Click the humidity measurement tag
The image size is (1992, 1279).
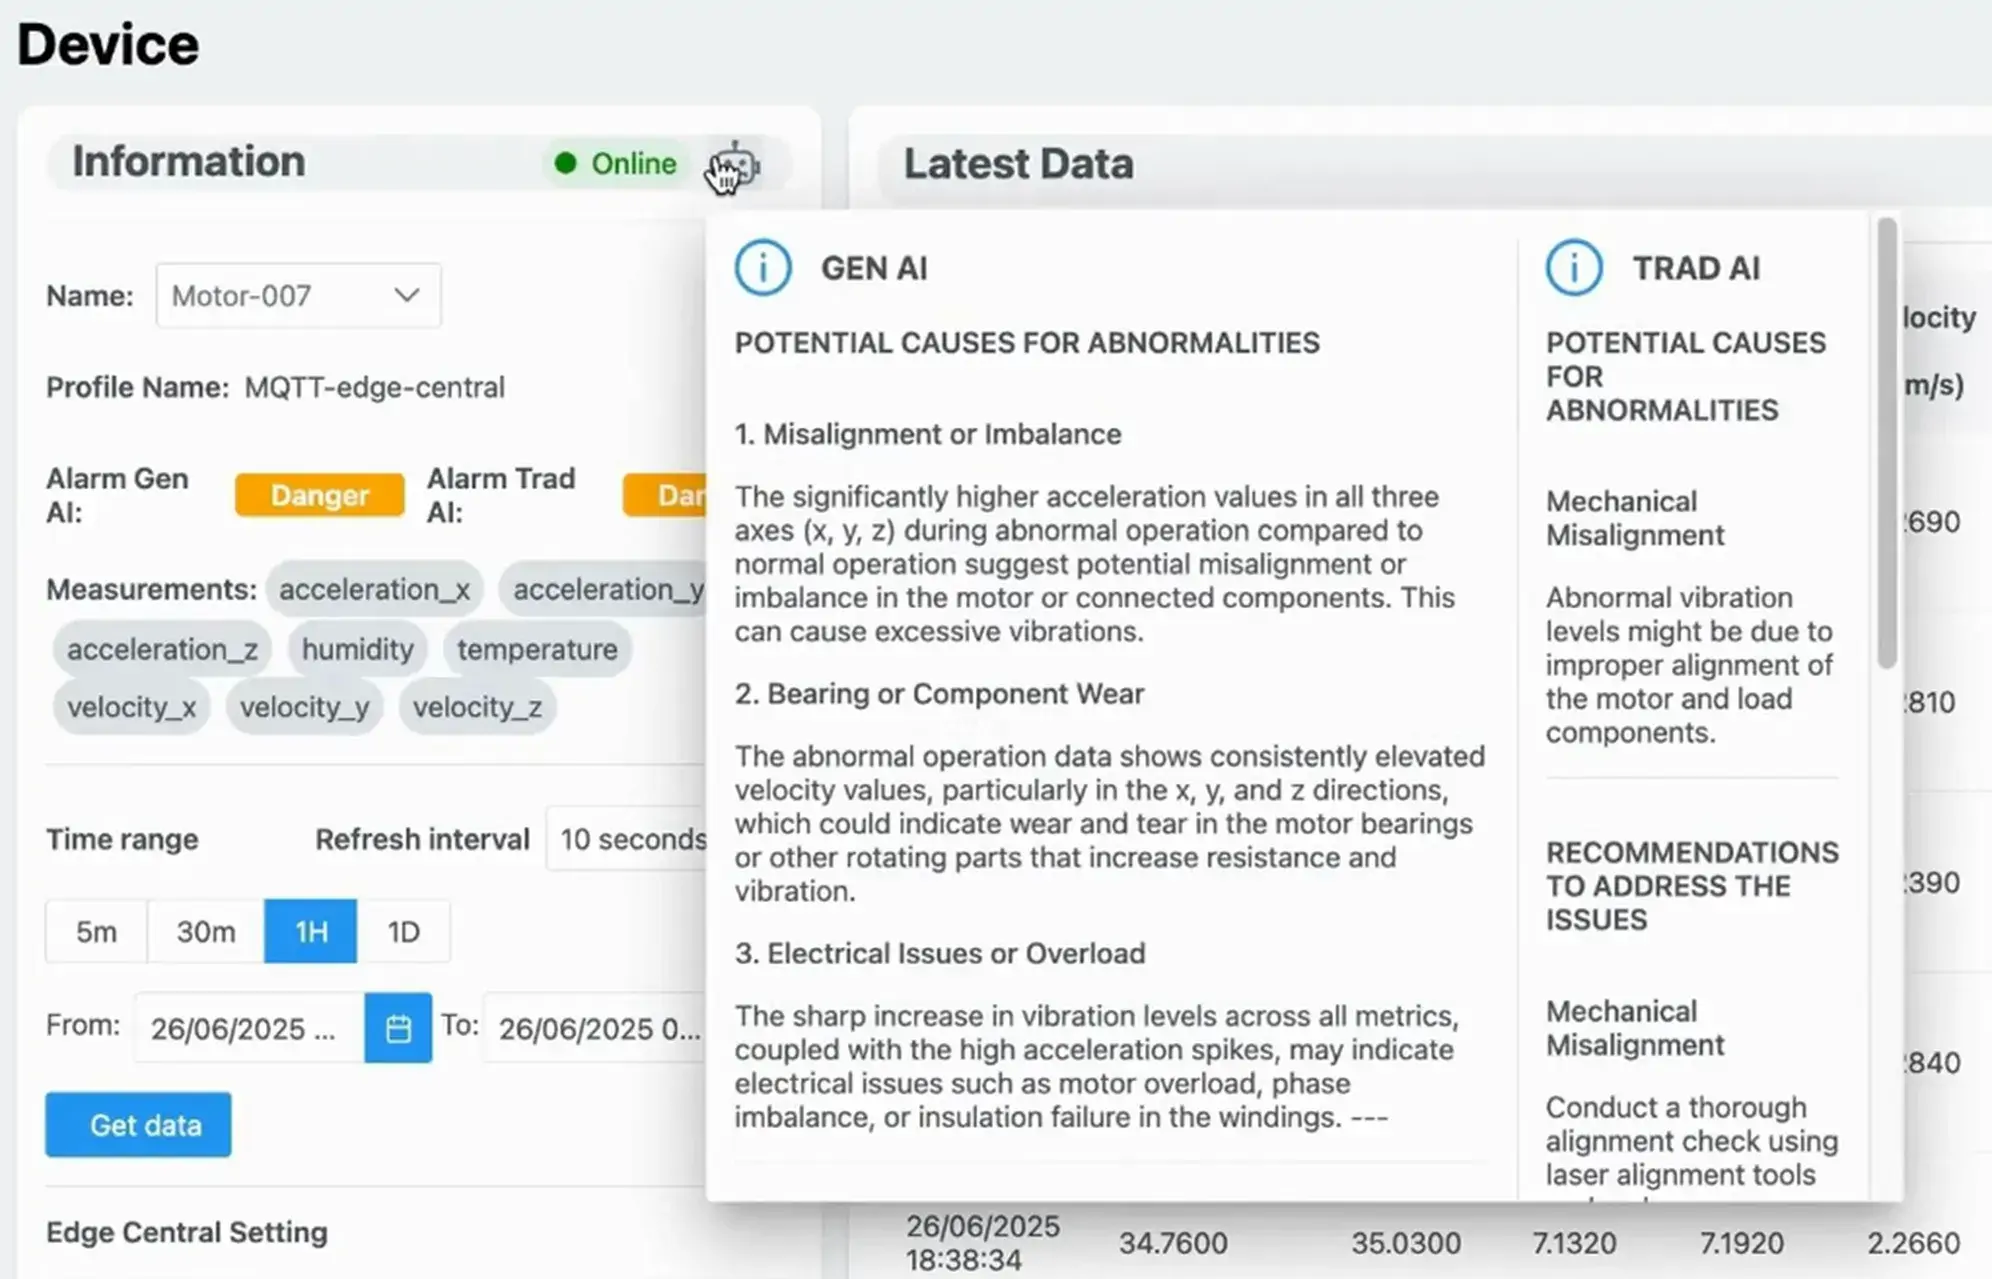357,650
